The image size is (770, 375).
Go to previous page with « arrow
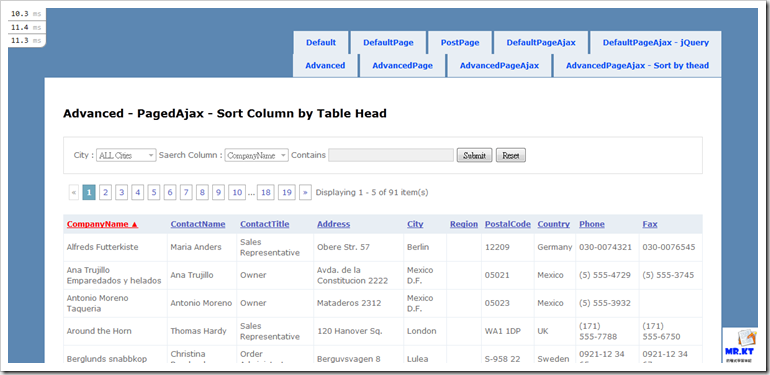click(74, 192)
